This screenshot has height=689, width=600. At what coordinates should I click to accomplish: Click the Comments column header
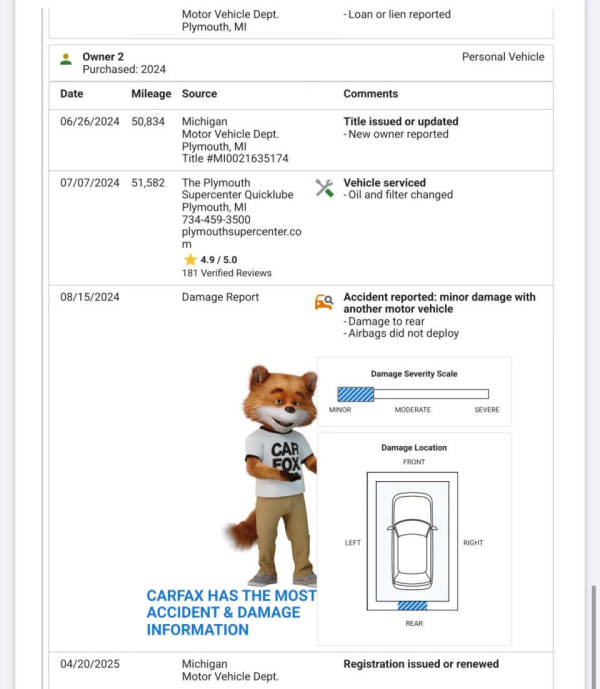[371, 94]
